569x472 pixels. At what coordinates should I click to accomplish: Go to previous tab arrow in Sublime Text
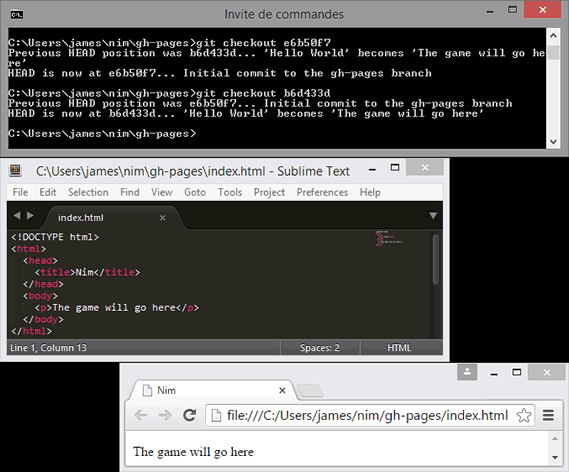[x=17, y=216]
